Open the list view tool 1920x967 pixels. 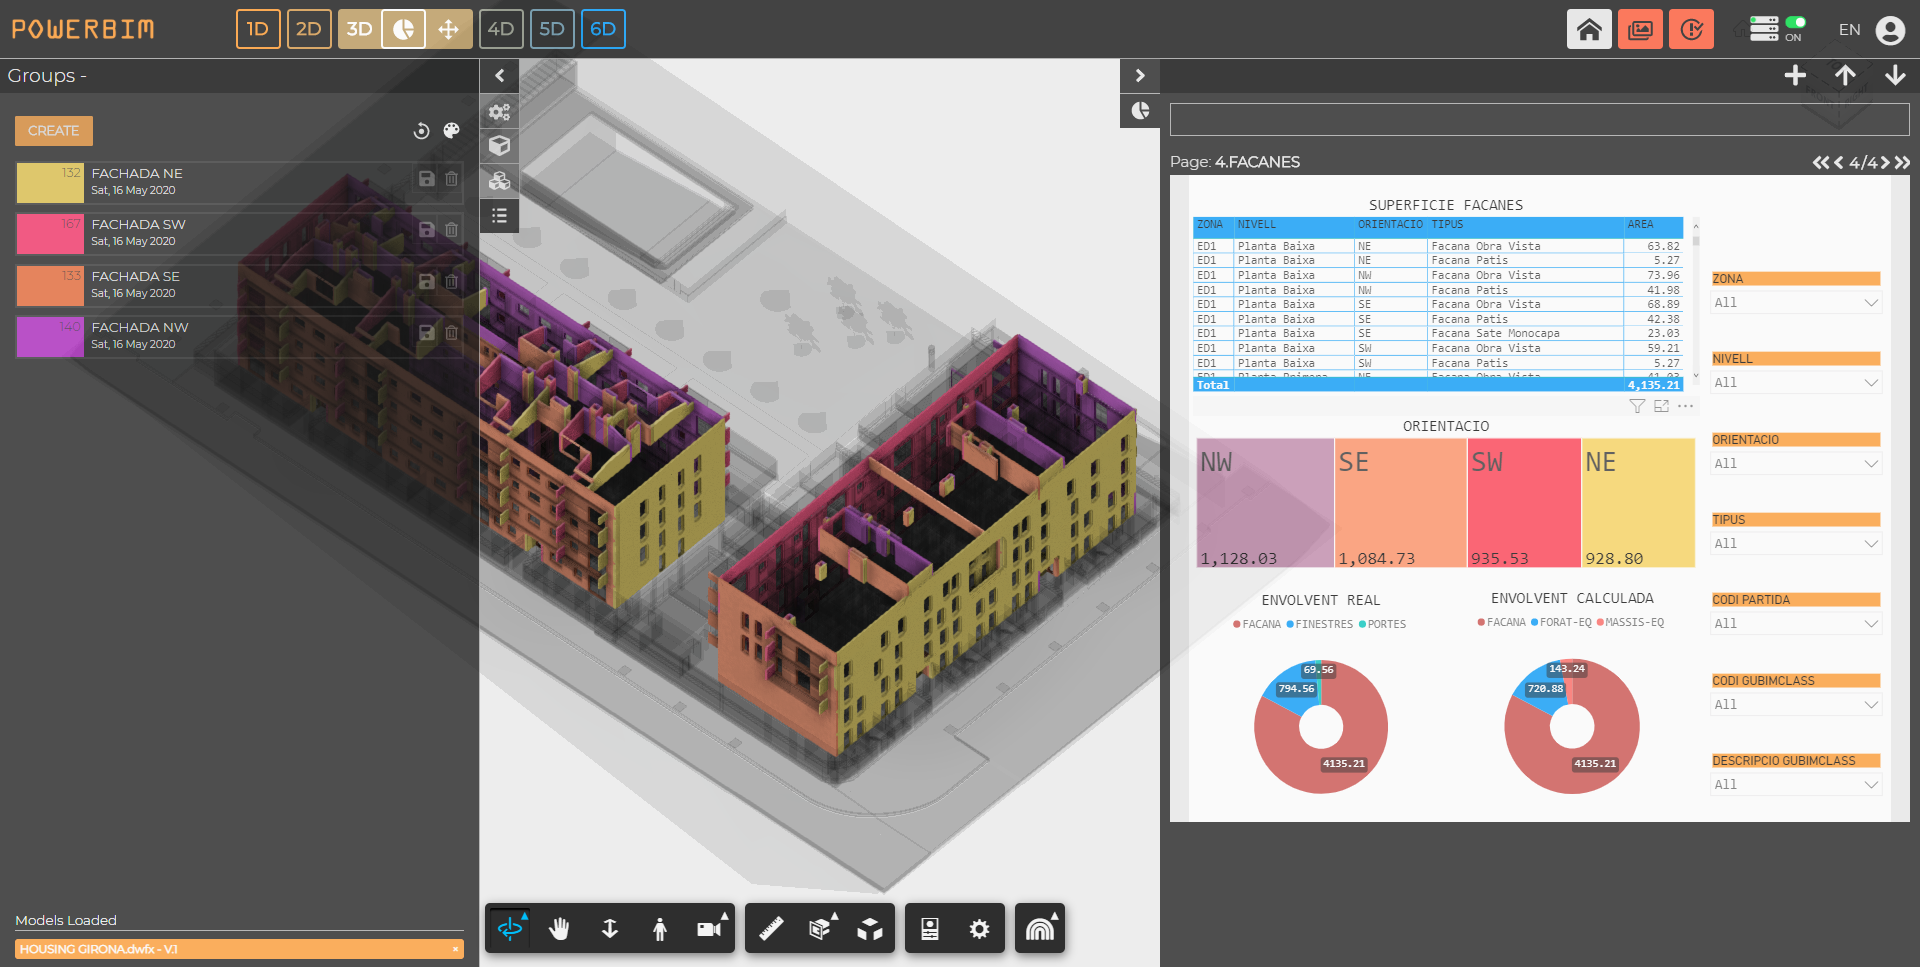click(499, 216)
